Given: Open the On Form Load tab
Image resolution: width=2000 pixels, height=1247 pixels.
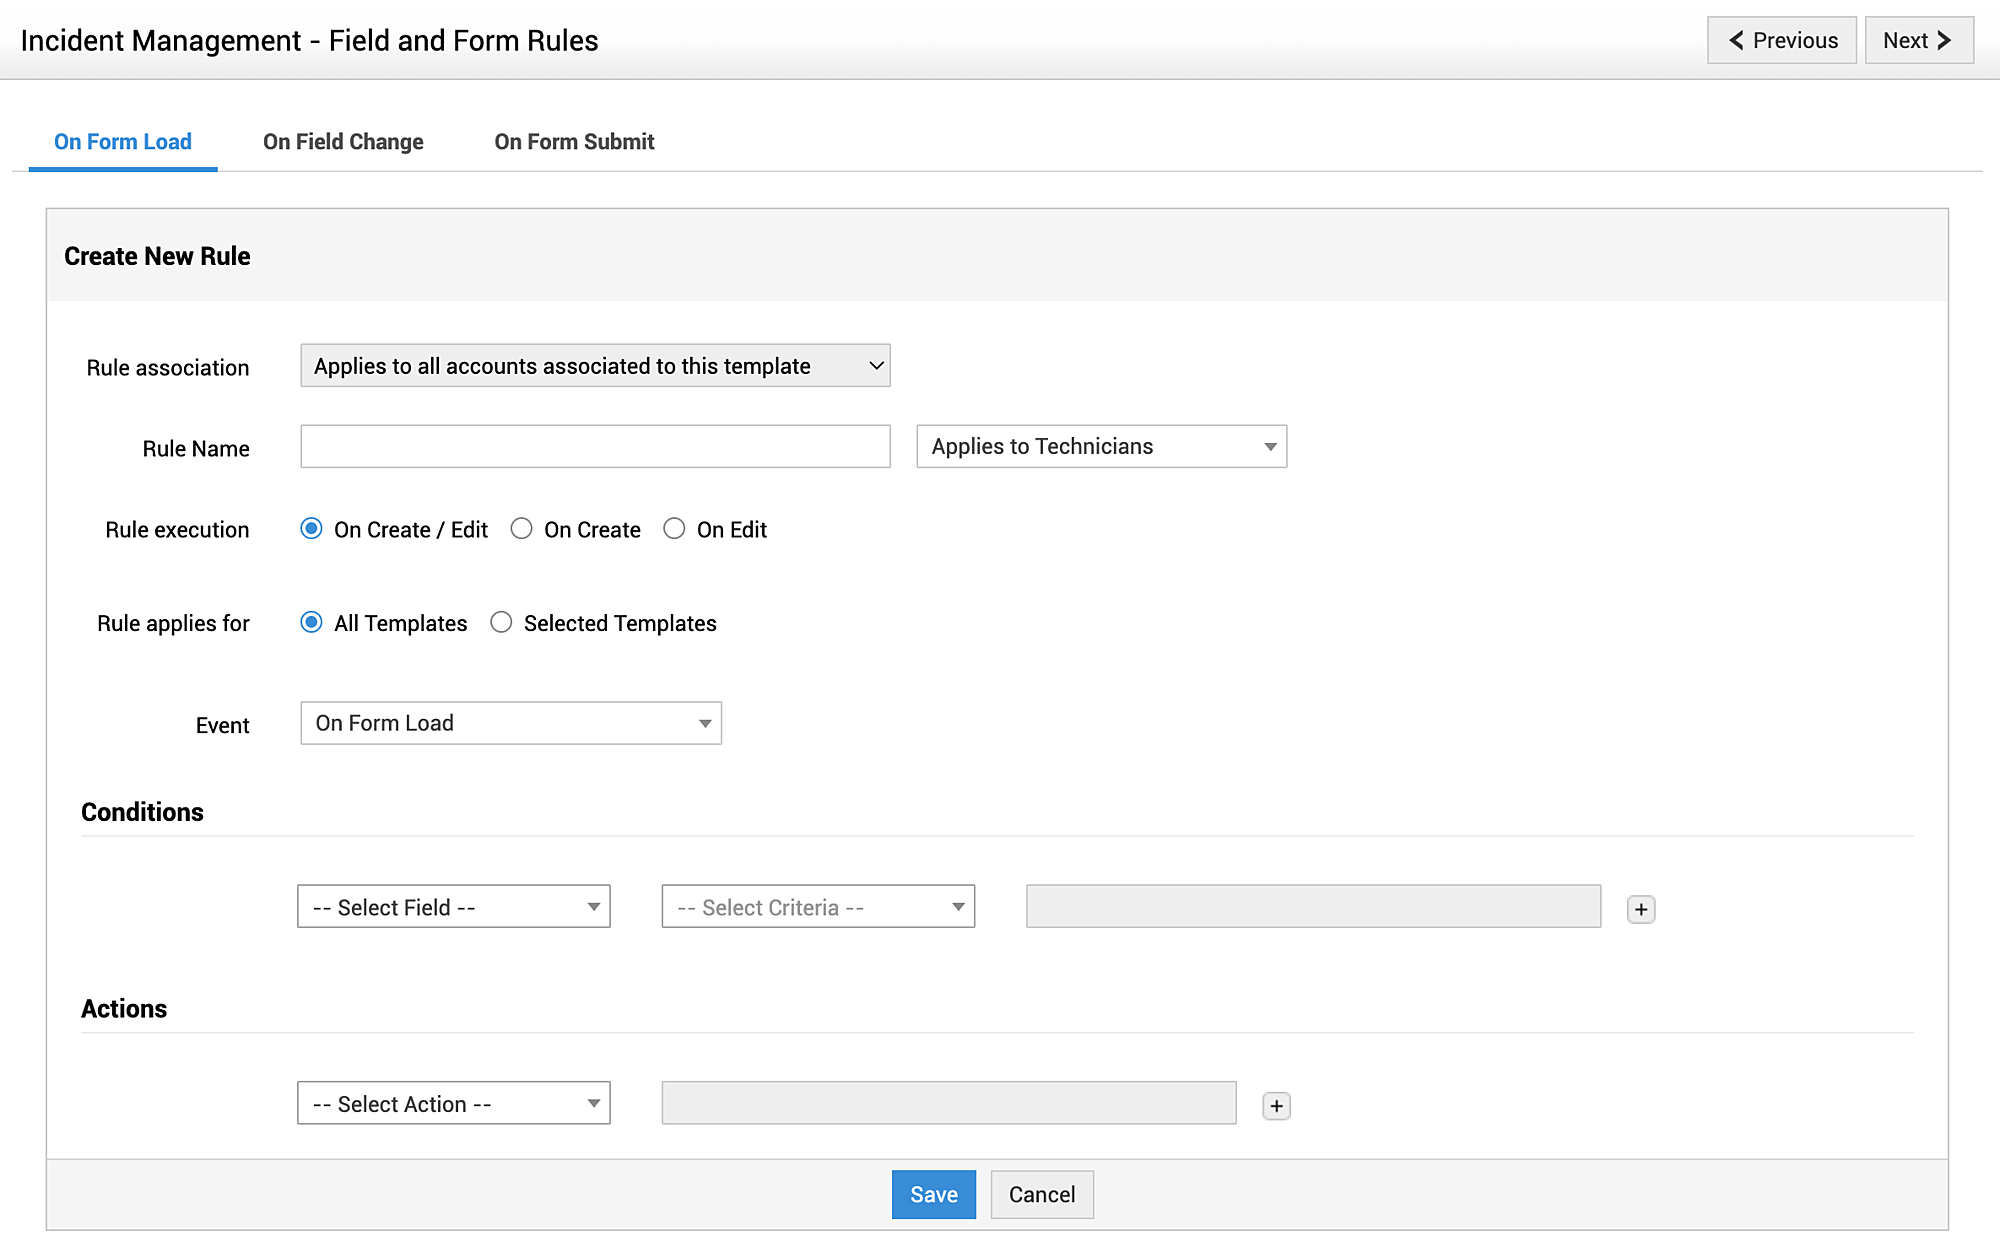Looking at the screenshot, I should click(x=123, y=142).
